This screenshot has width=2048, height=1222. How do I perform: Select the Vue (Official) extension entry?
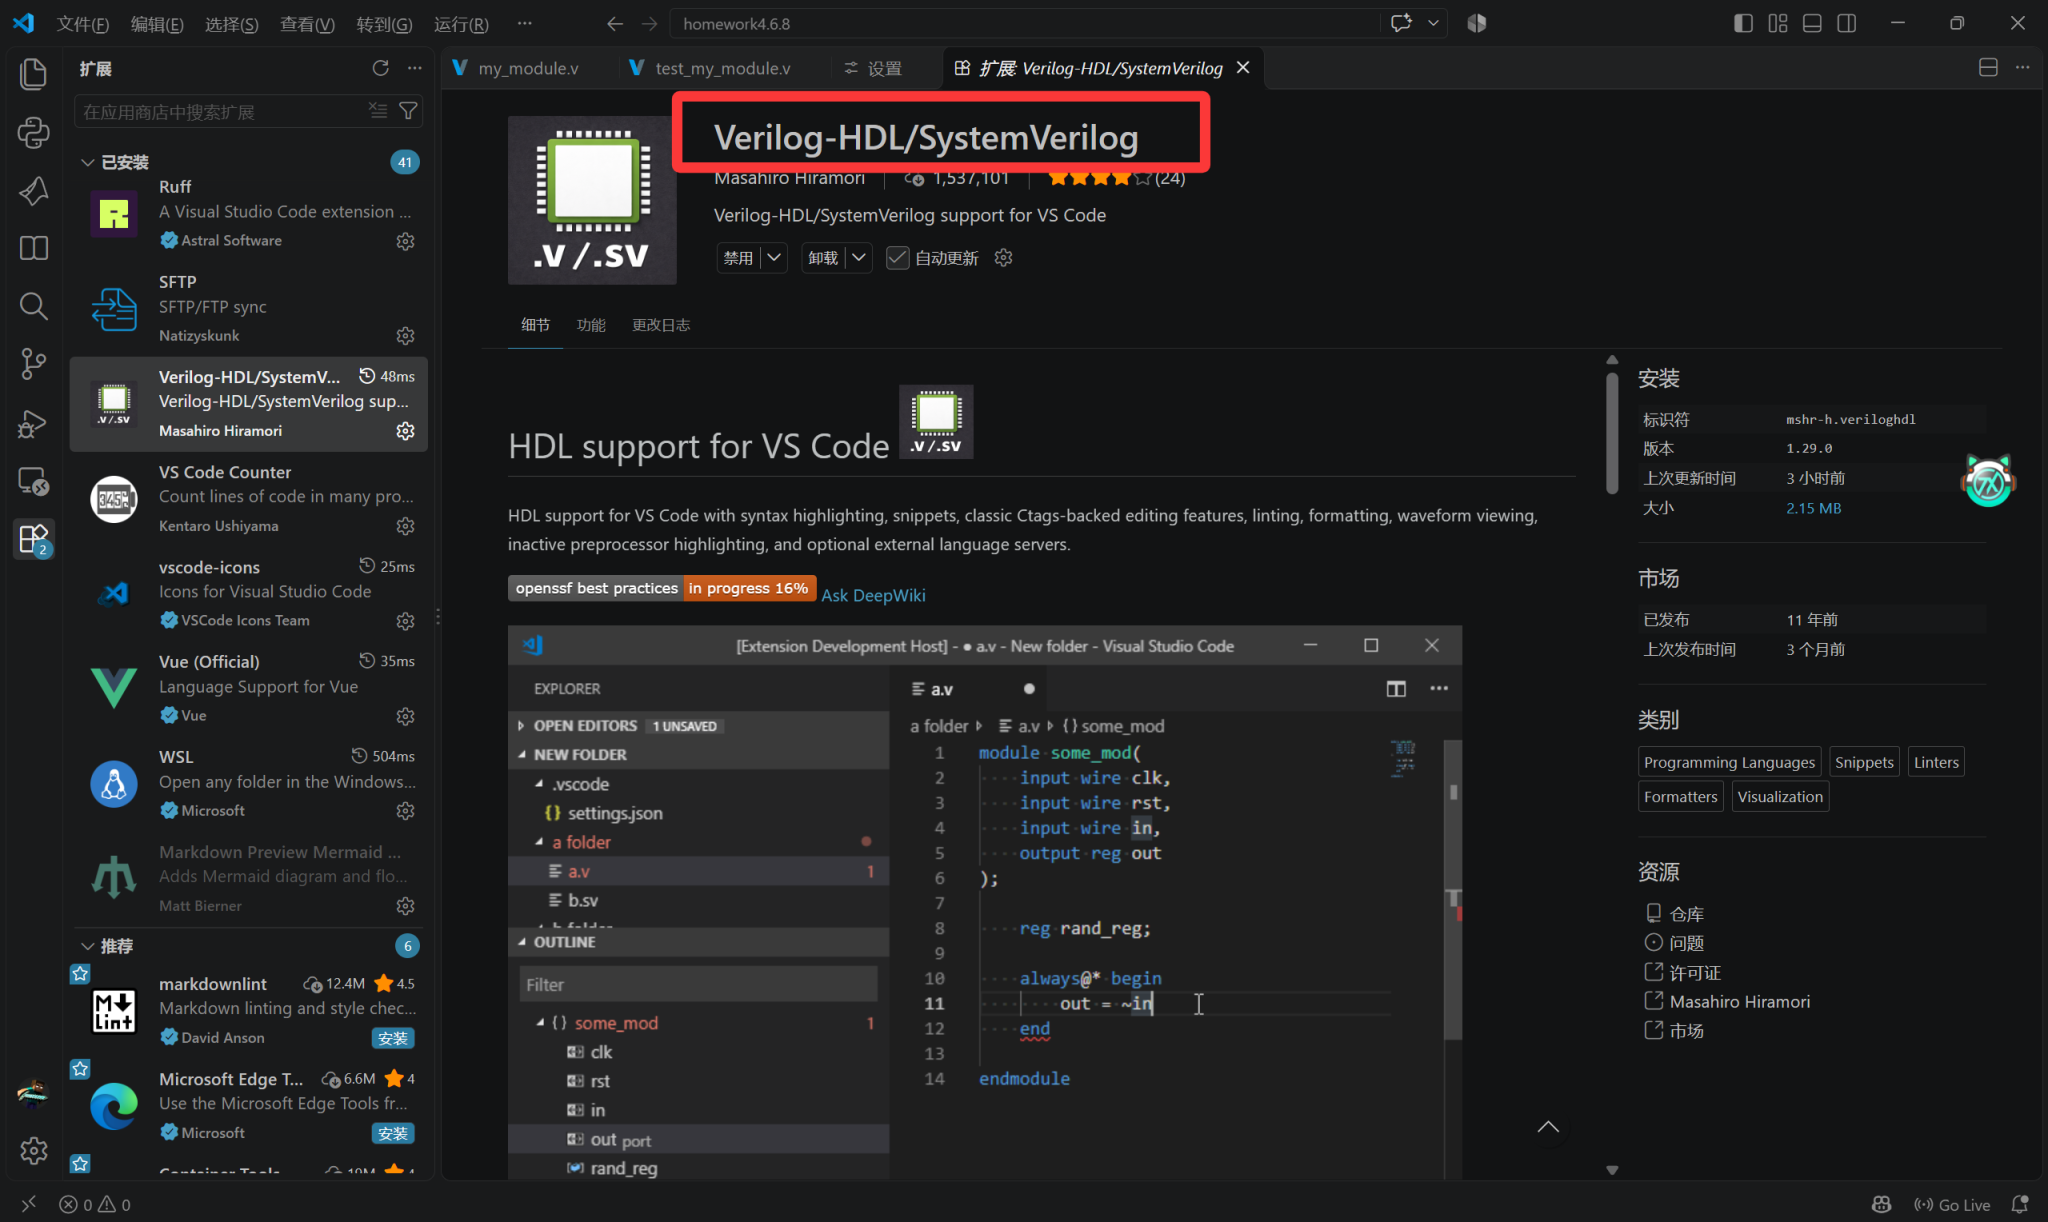249,688
